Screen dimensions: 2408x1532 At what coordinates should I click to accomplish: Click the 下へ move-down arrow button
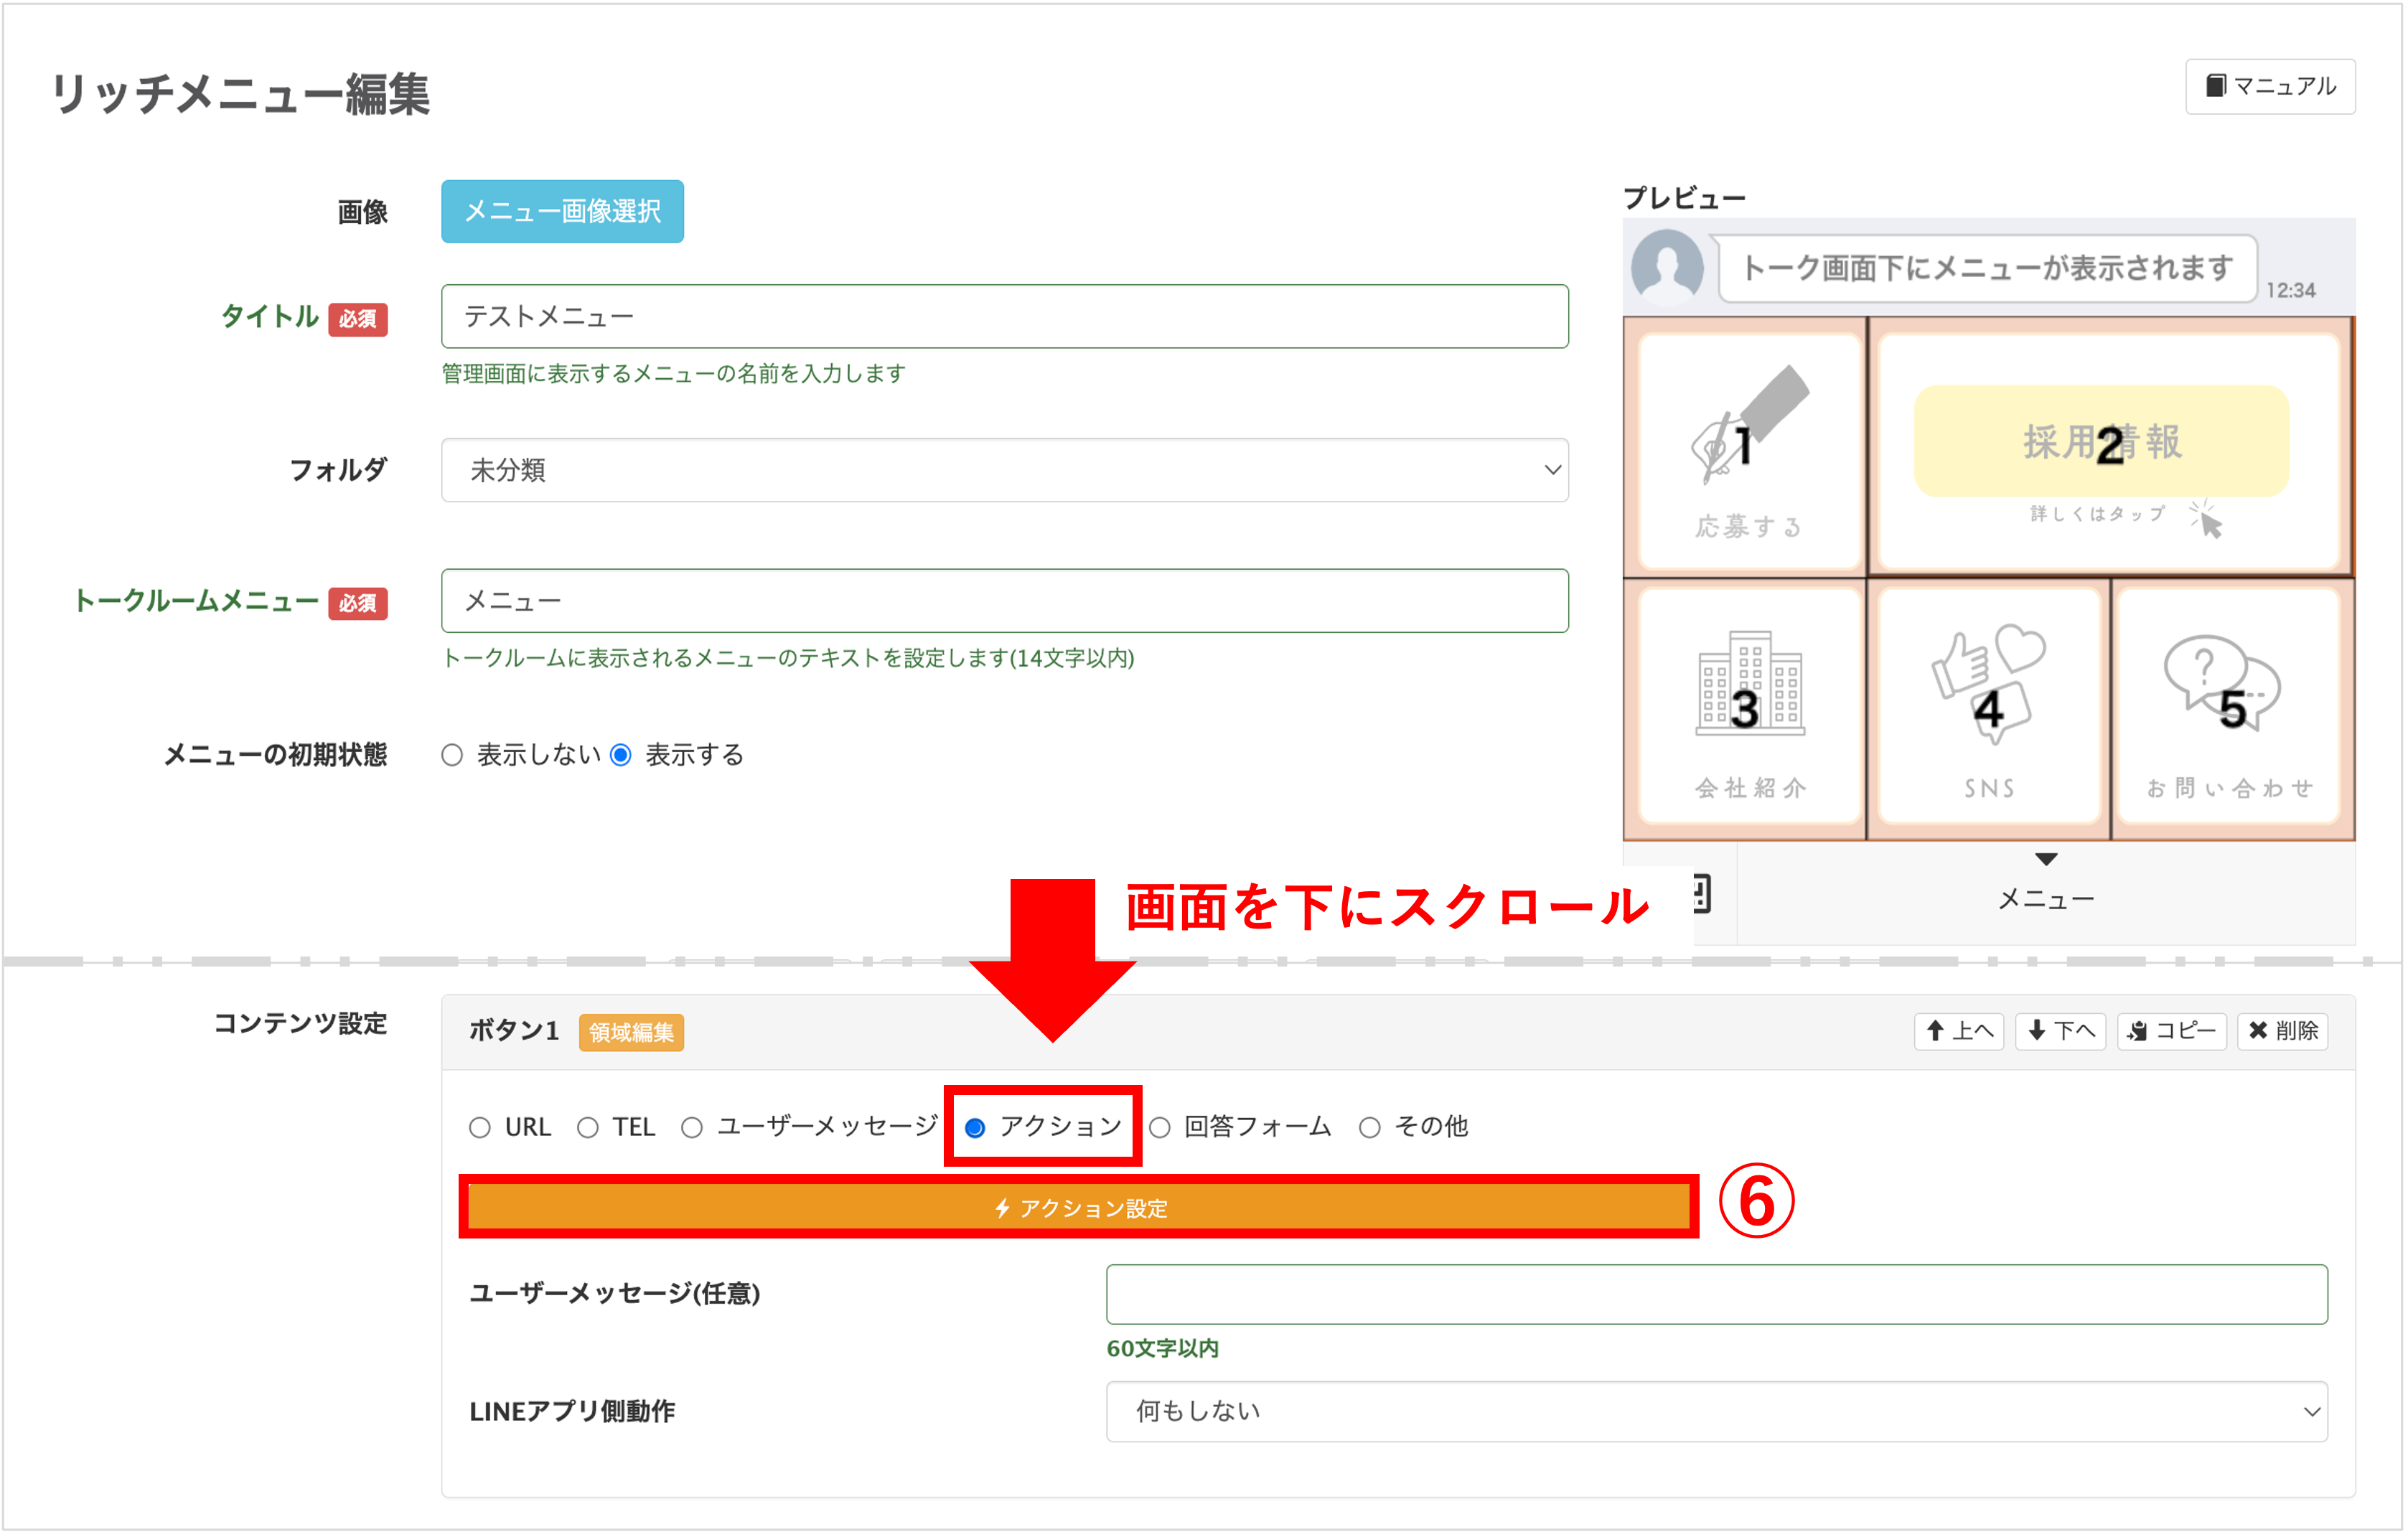(2060, 1031)
